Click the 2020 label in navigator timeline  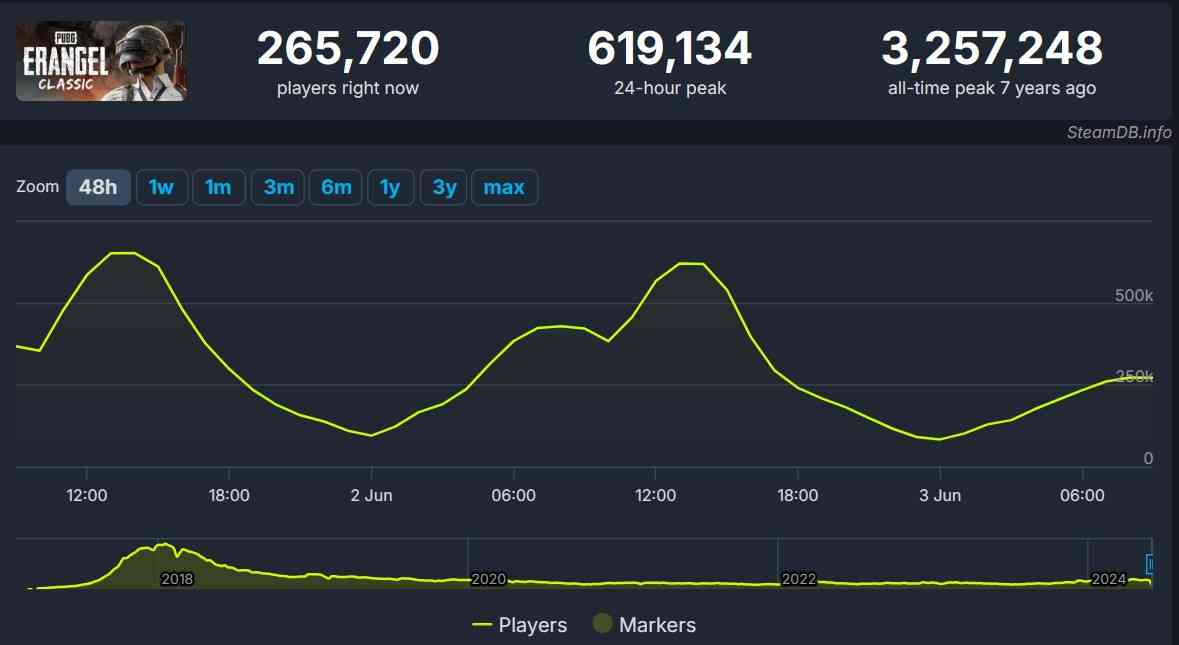pos(488,579)
